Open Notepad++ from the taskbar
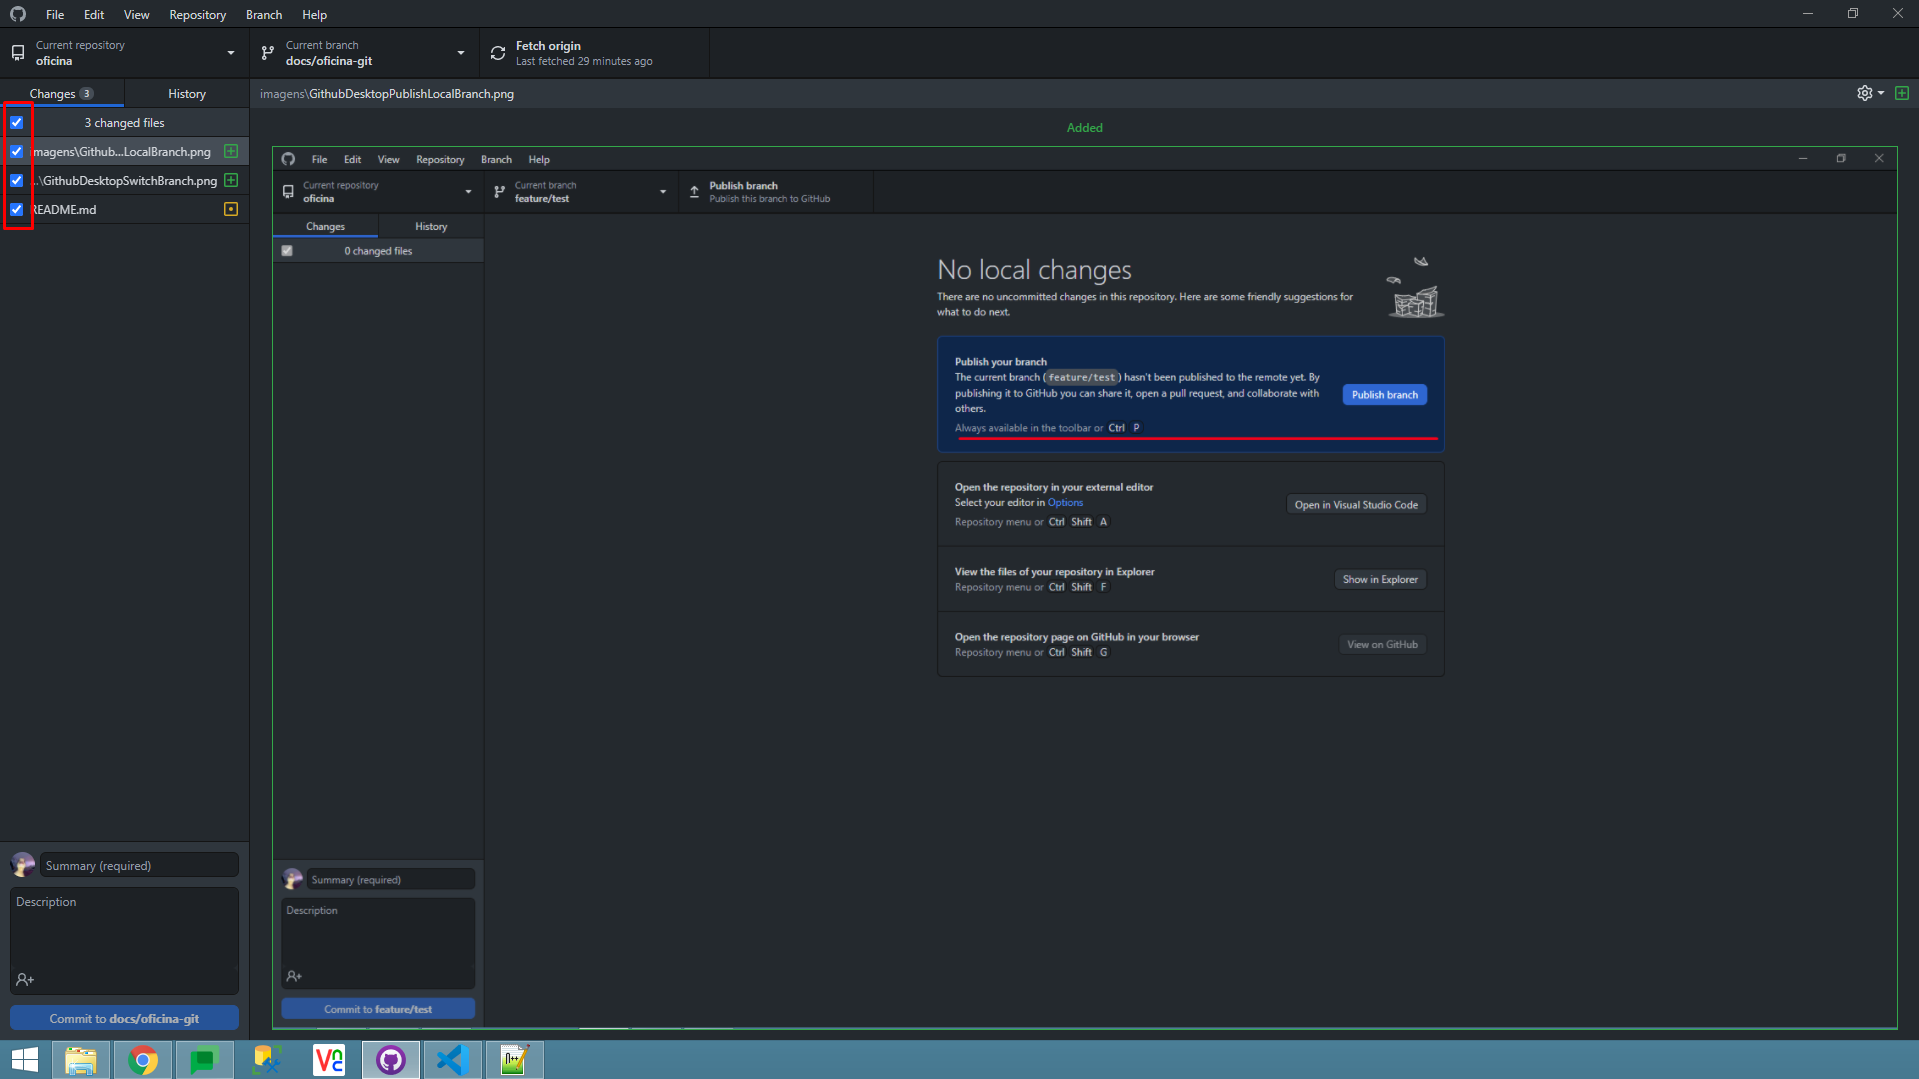1919x1079 pixels. click(515, 1060)
